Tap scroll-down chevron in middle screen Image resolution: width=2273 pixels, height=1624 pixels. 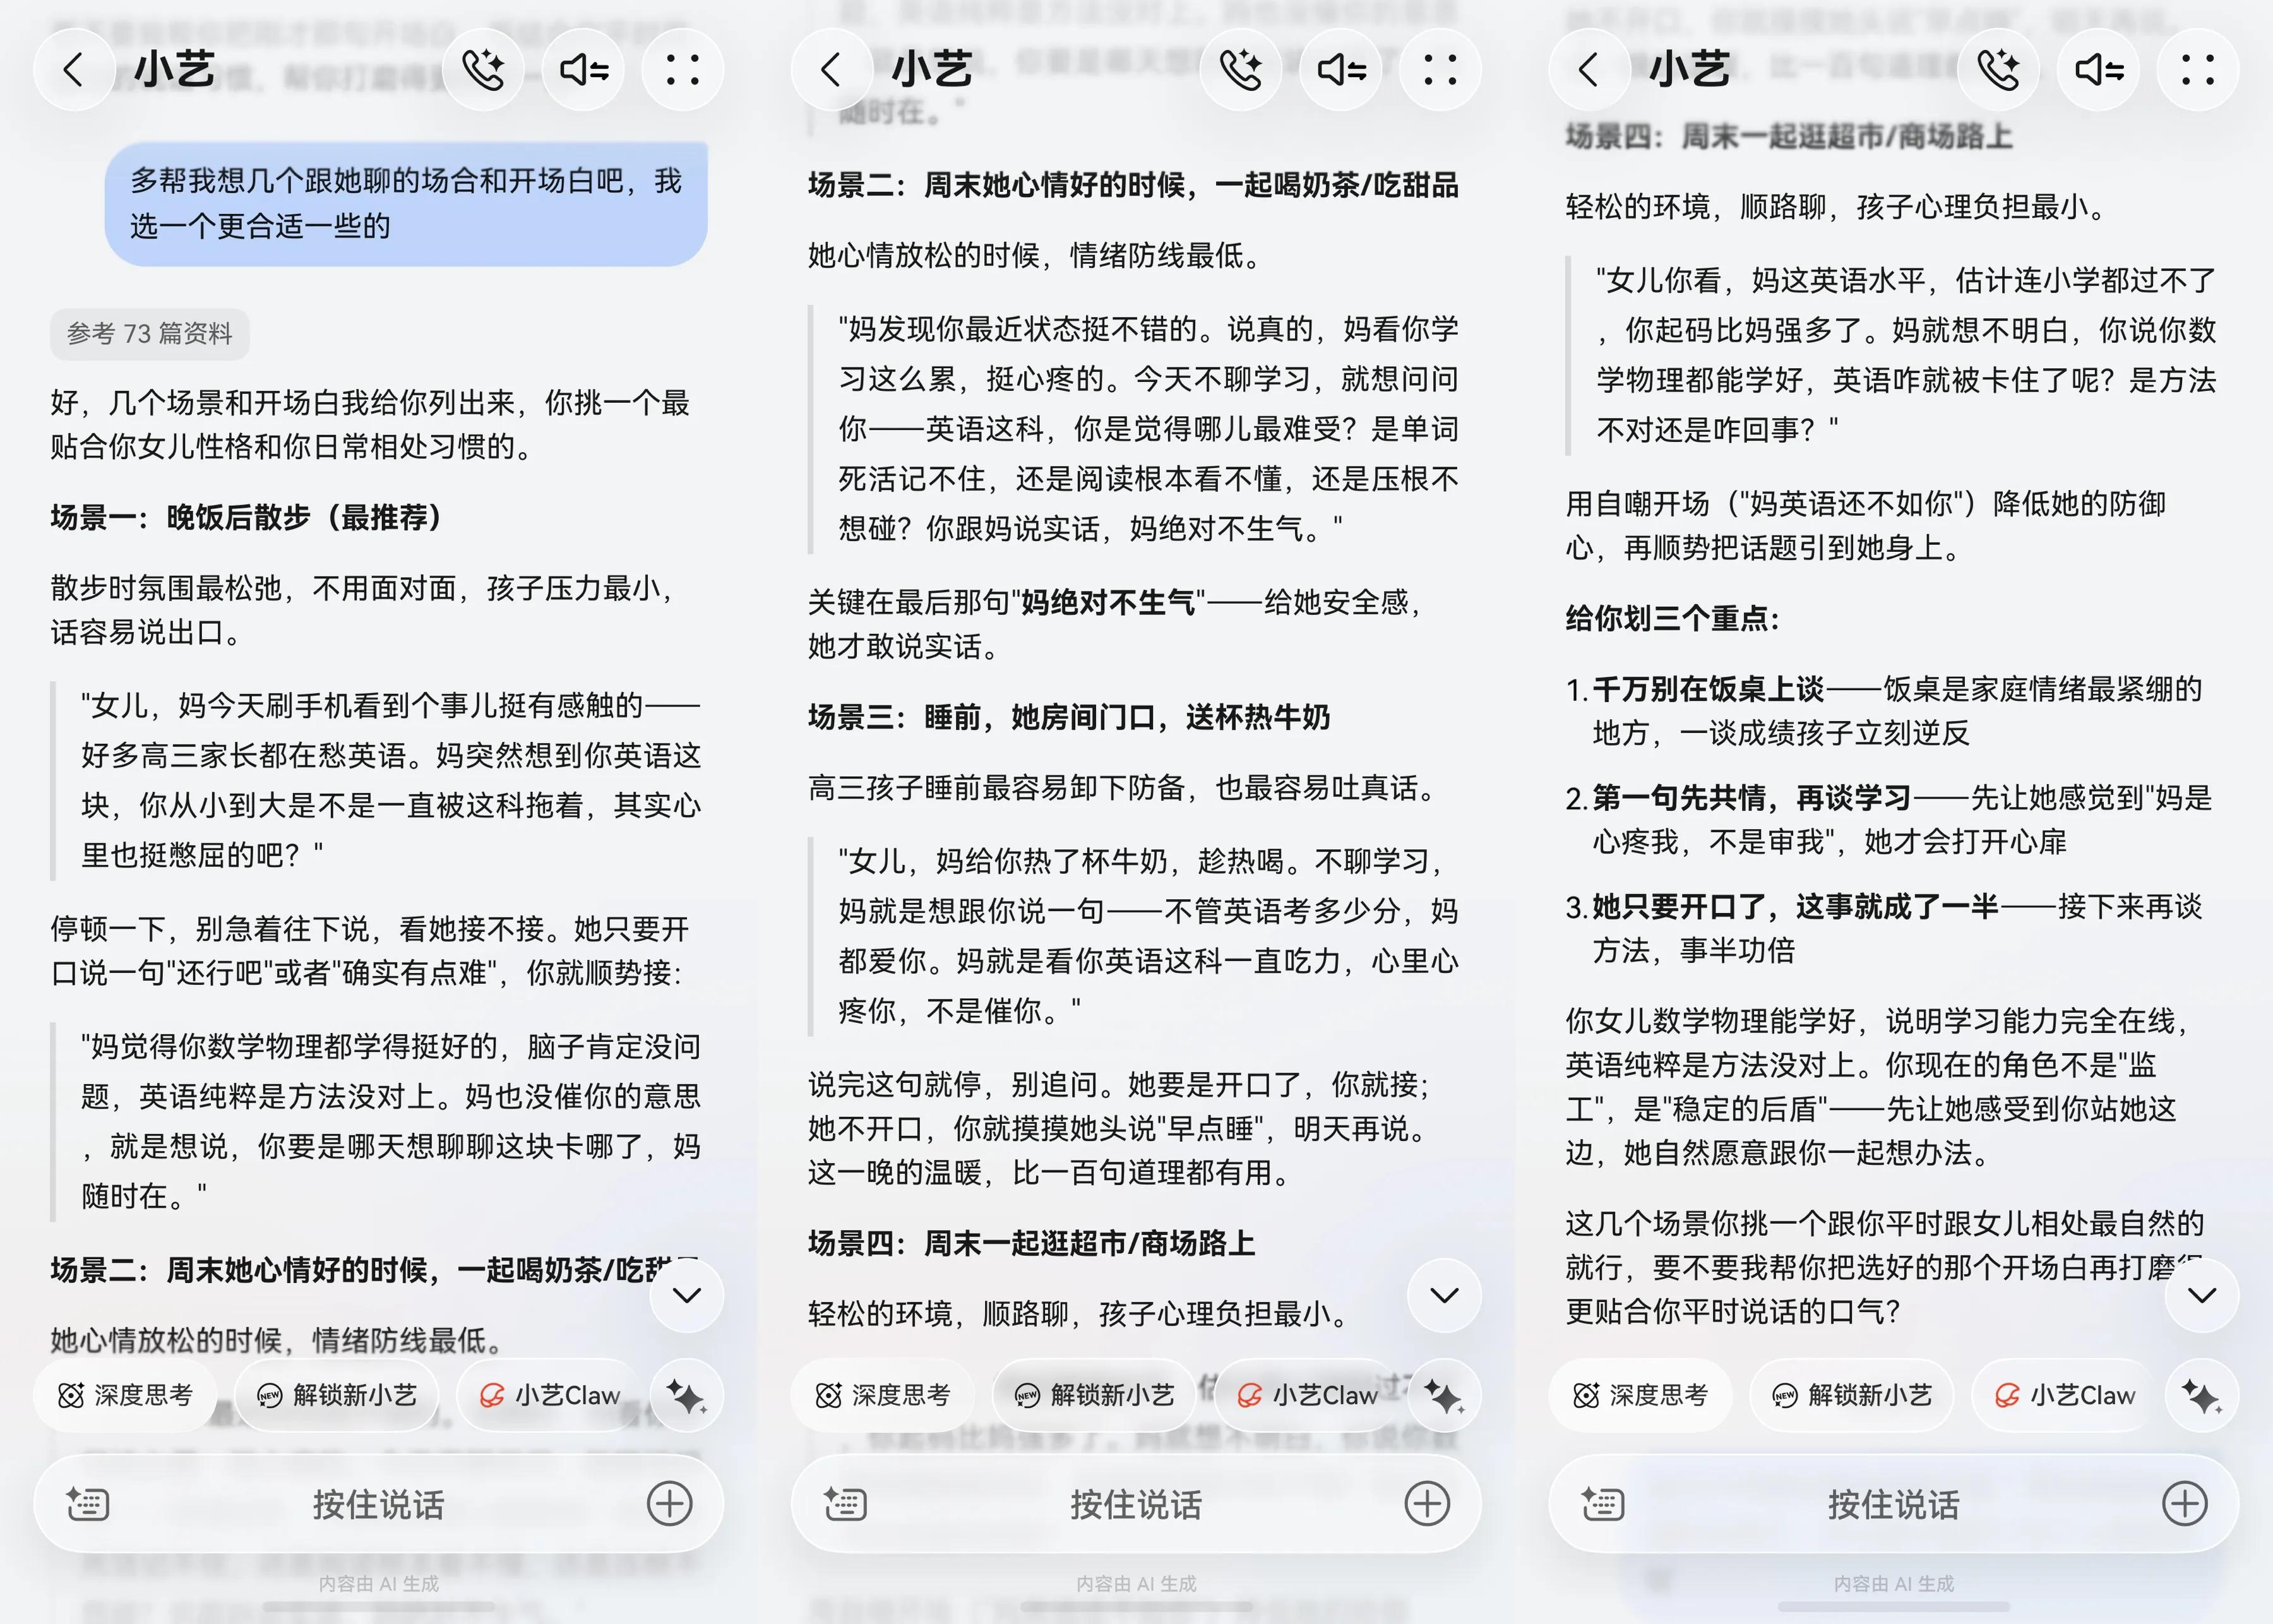point(1444,1295)
